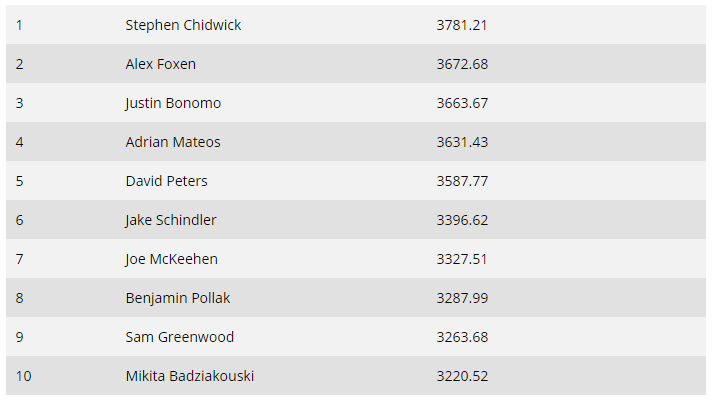Viewport: 713px width, 402px height.
Task: Select the Joe McKeehen row name
Action: click(171, 260)
